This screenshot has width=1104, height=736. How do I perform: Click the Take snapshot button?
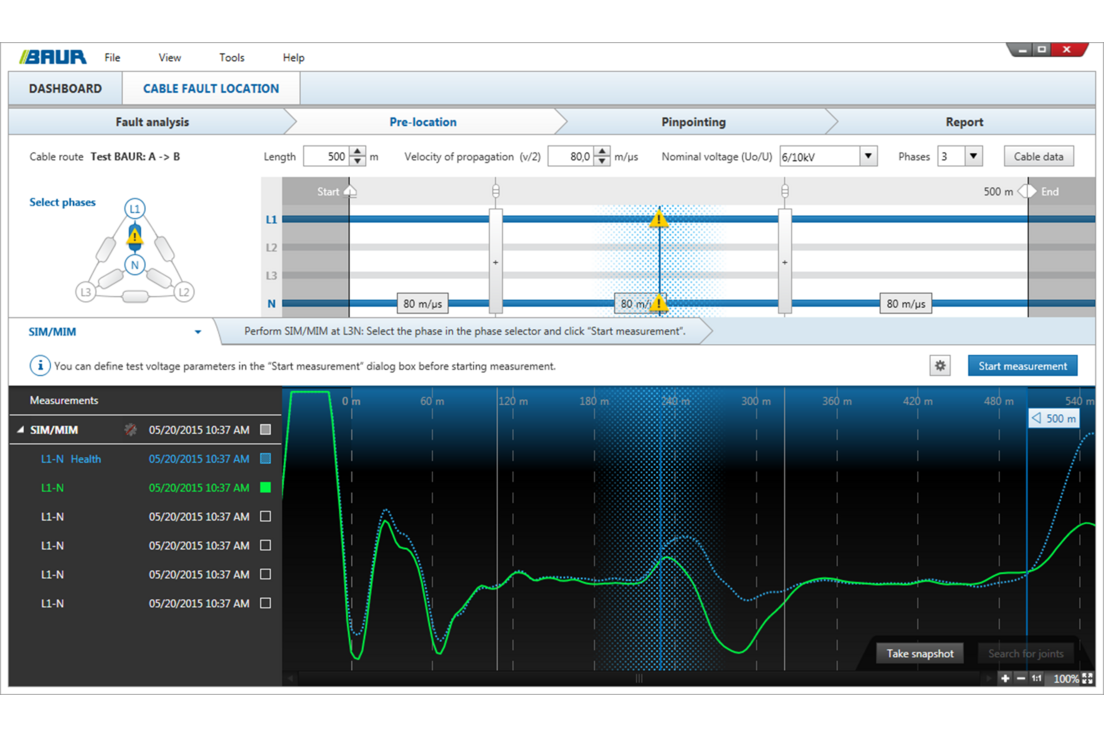[x=919, y=653]
